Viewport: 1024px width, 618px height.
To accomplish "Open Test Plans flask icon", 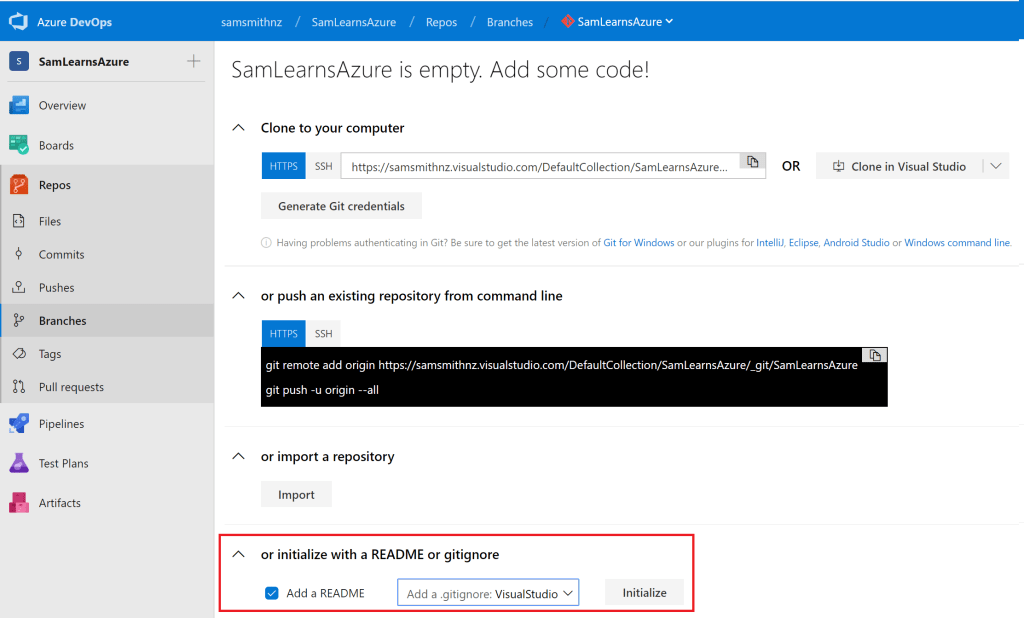I will coord(19,463).
